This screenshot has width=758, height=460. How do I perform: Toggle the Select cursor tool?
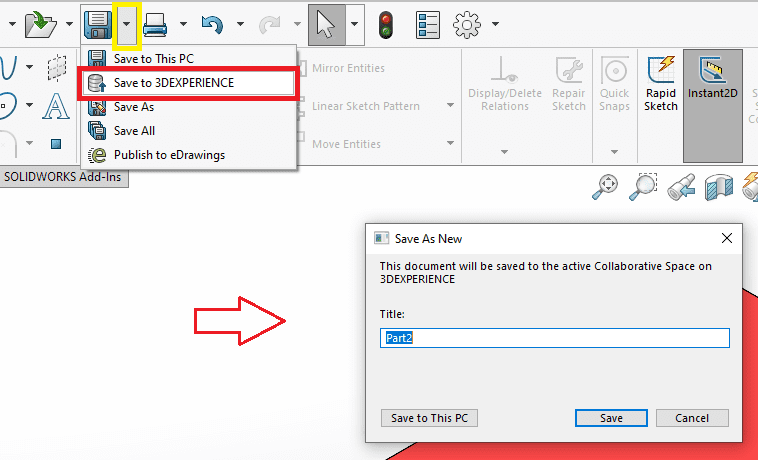point(327,25)
